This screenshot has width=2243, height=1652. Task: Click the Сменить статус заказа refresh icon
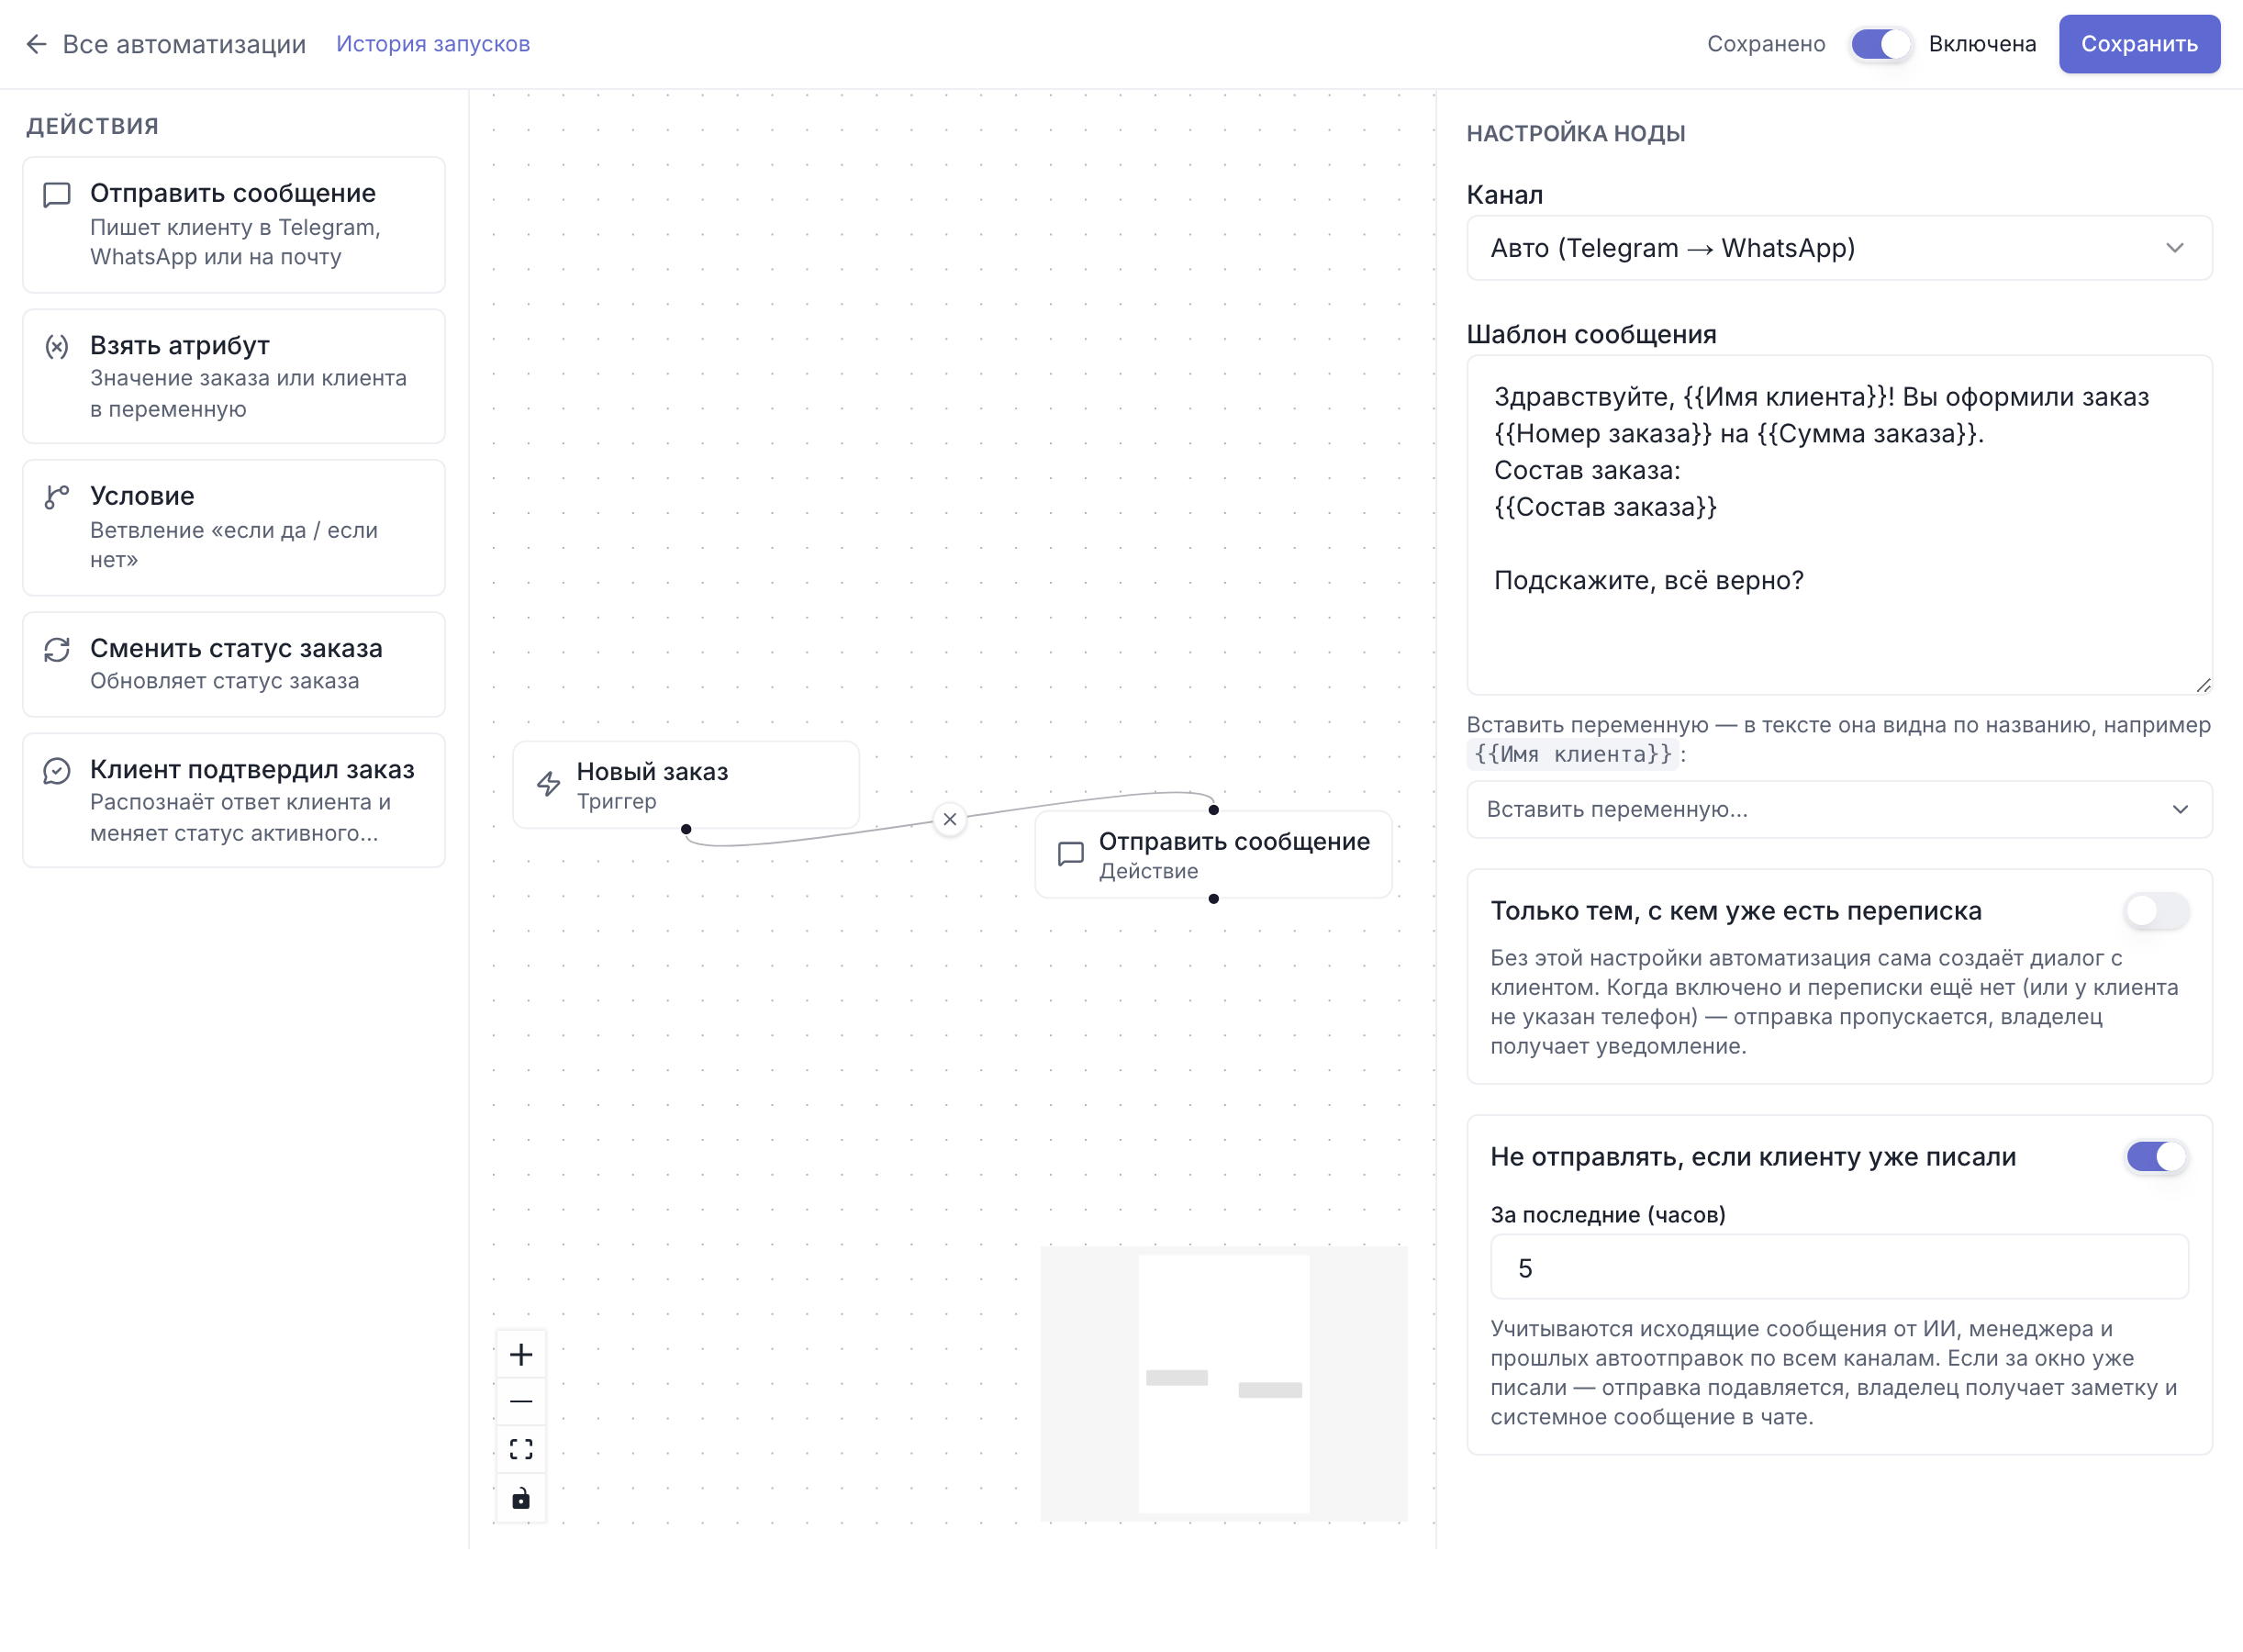point(57,650)
